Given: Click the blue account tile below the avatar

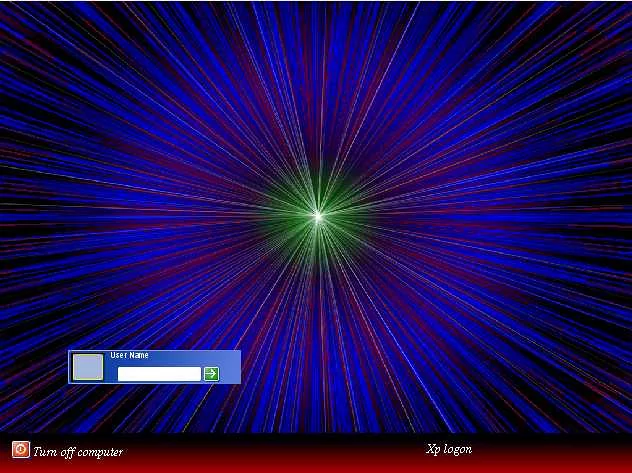Looking at the screenshot, I should click(88, 383).
